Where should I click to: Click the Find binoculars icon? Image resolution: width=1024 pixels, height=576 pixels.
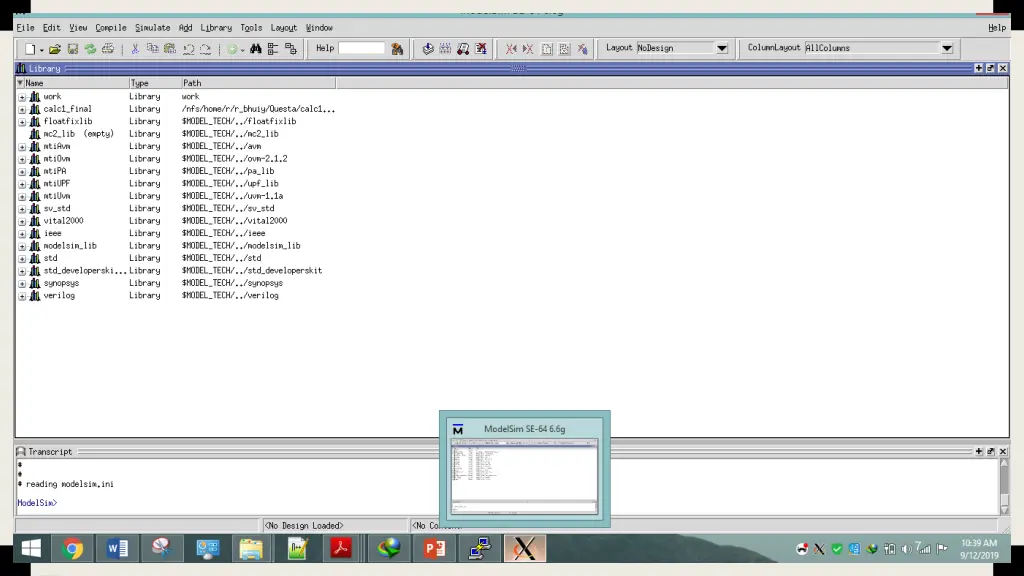[x=255, y=49]
